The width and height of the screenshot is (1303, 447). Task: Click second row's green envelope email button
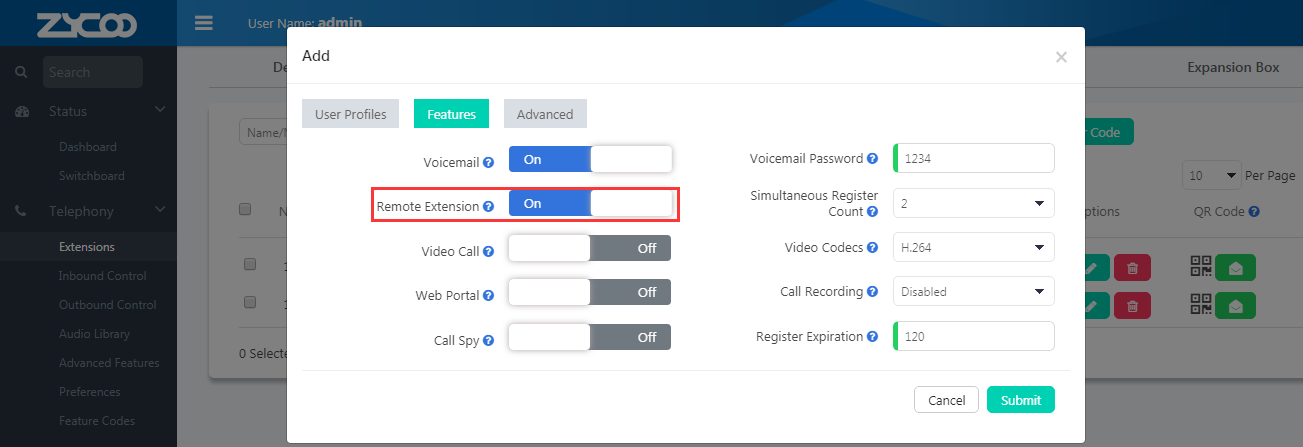(x=1236, y=305)
